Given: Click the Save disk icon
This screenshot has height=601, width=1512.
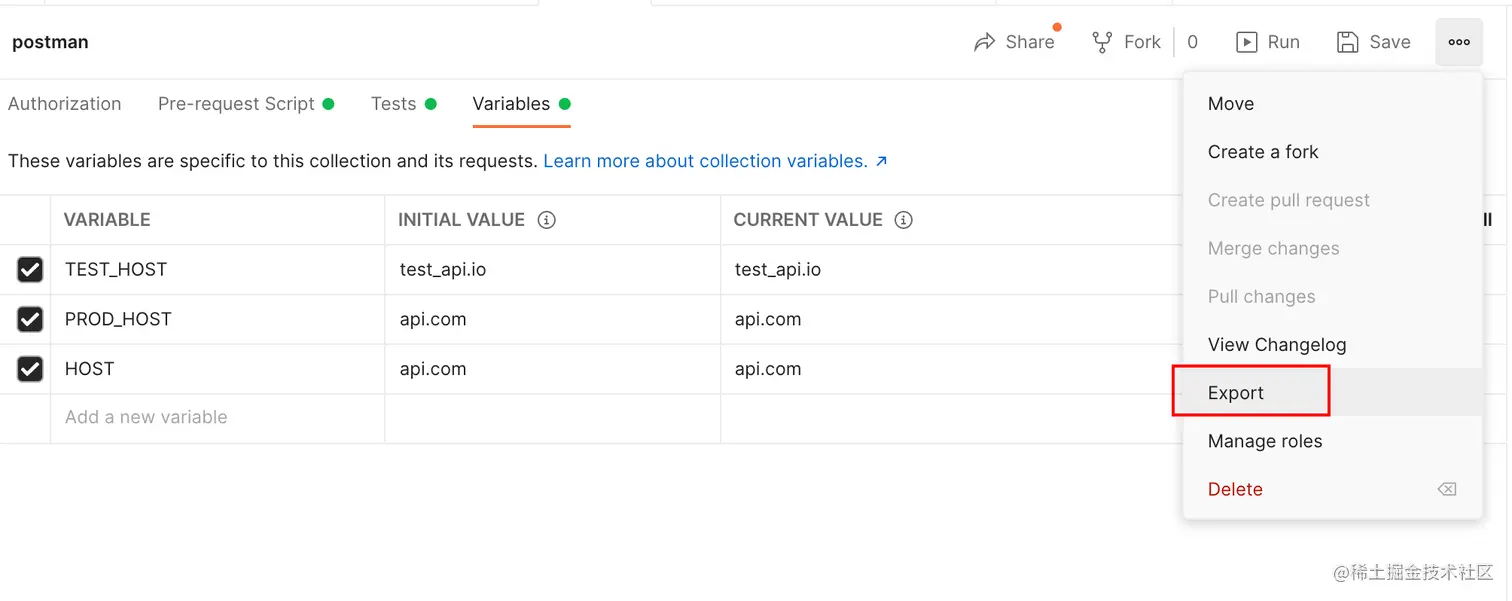Looking at the screenshot, I should coord(1348,42).
